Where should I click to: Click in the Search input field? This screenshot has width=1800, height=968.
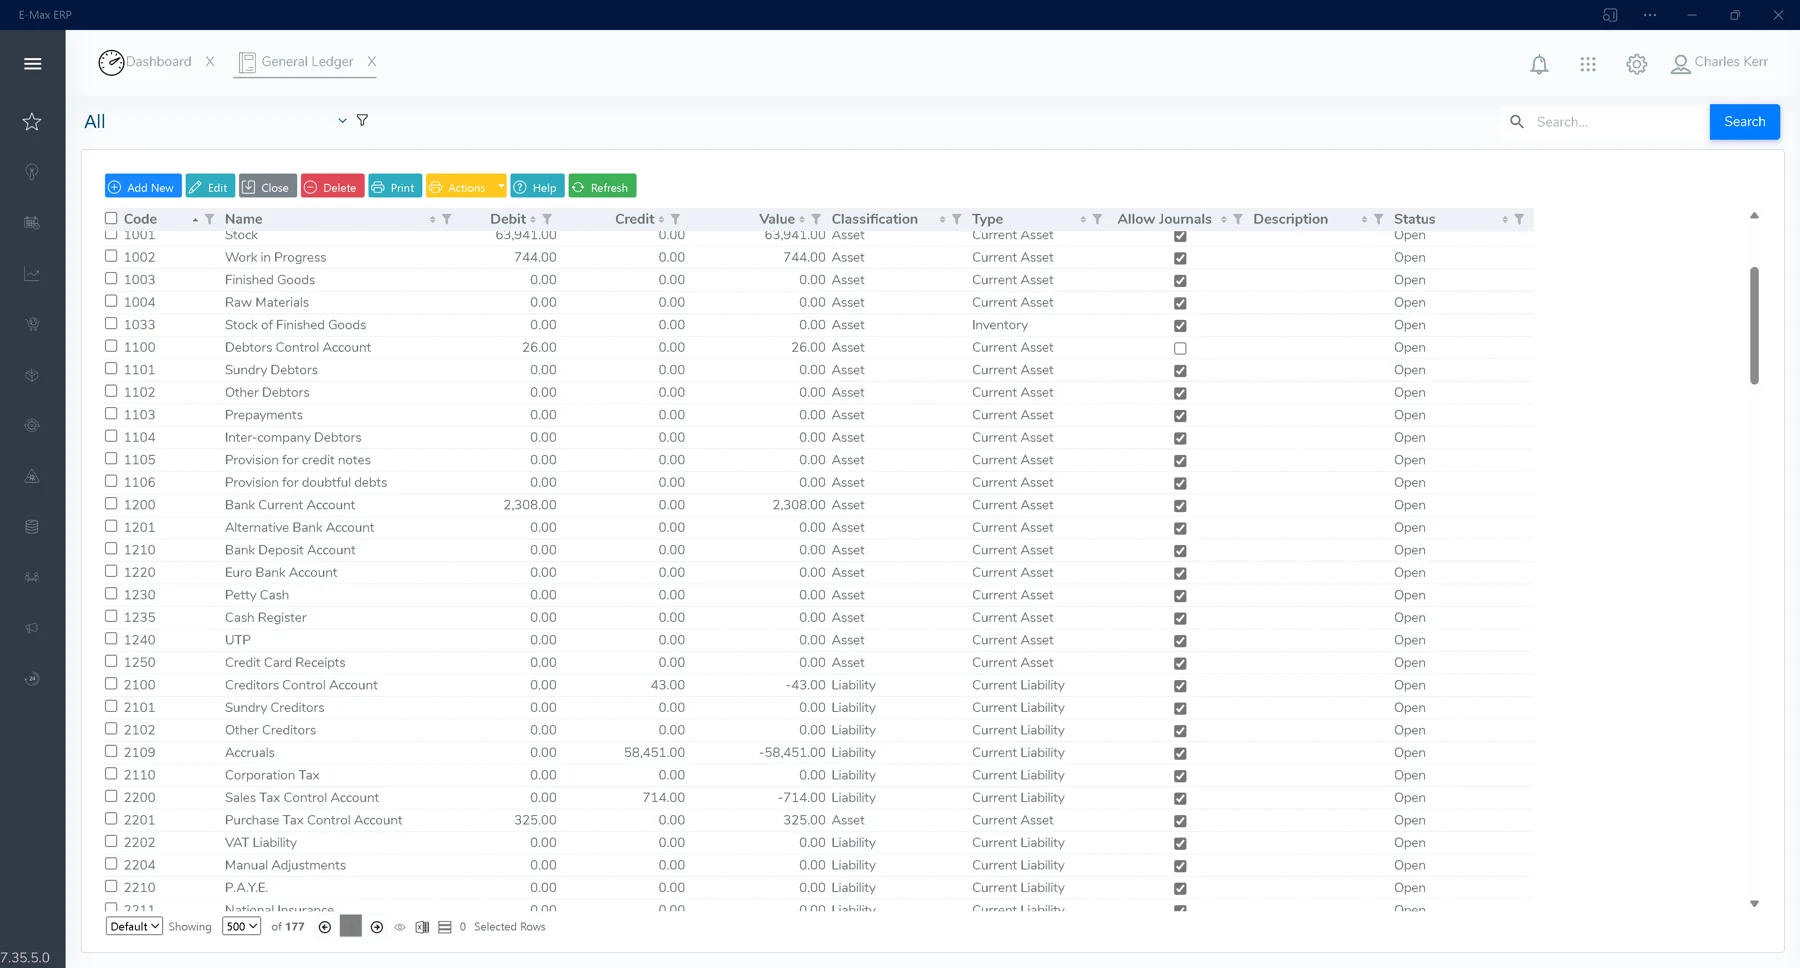(1617, 122)
